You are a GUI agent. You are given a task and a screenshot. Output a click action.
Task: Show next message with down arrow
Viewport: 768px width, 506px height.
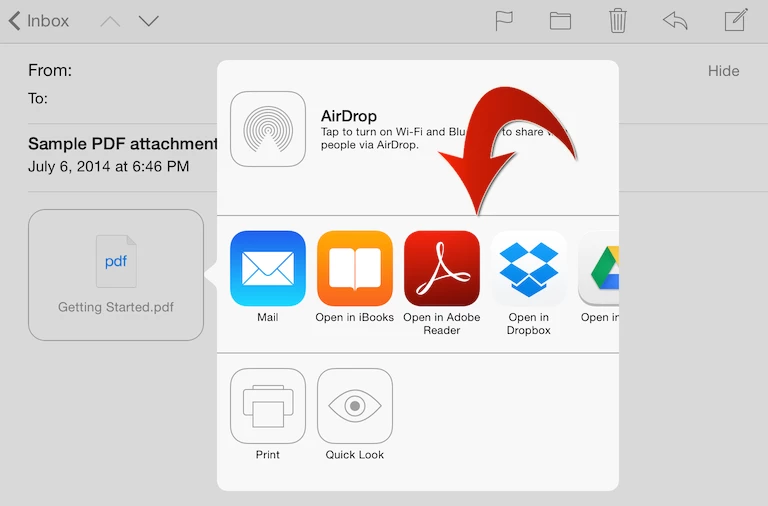point(148,21)
